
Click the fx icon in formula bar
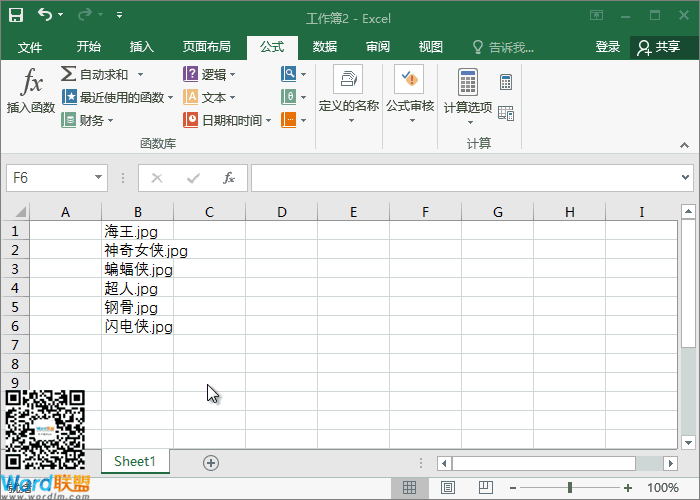click(x=229, y=178)
